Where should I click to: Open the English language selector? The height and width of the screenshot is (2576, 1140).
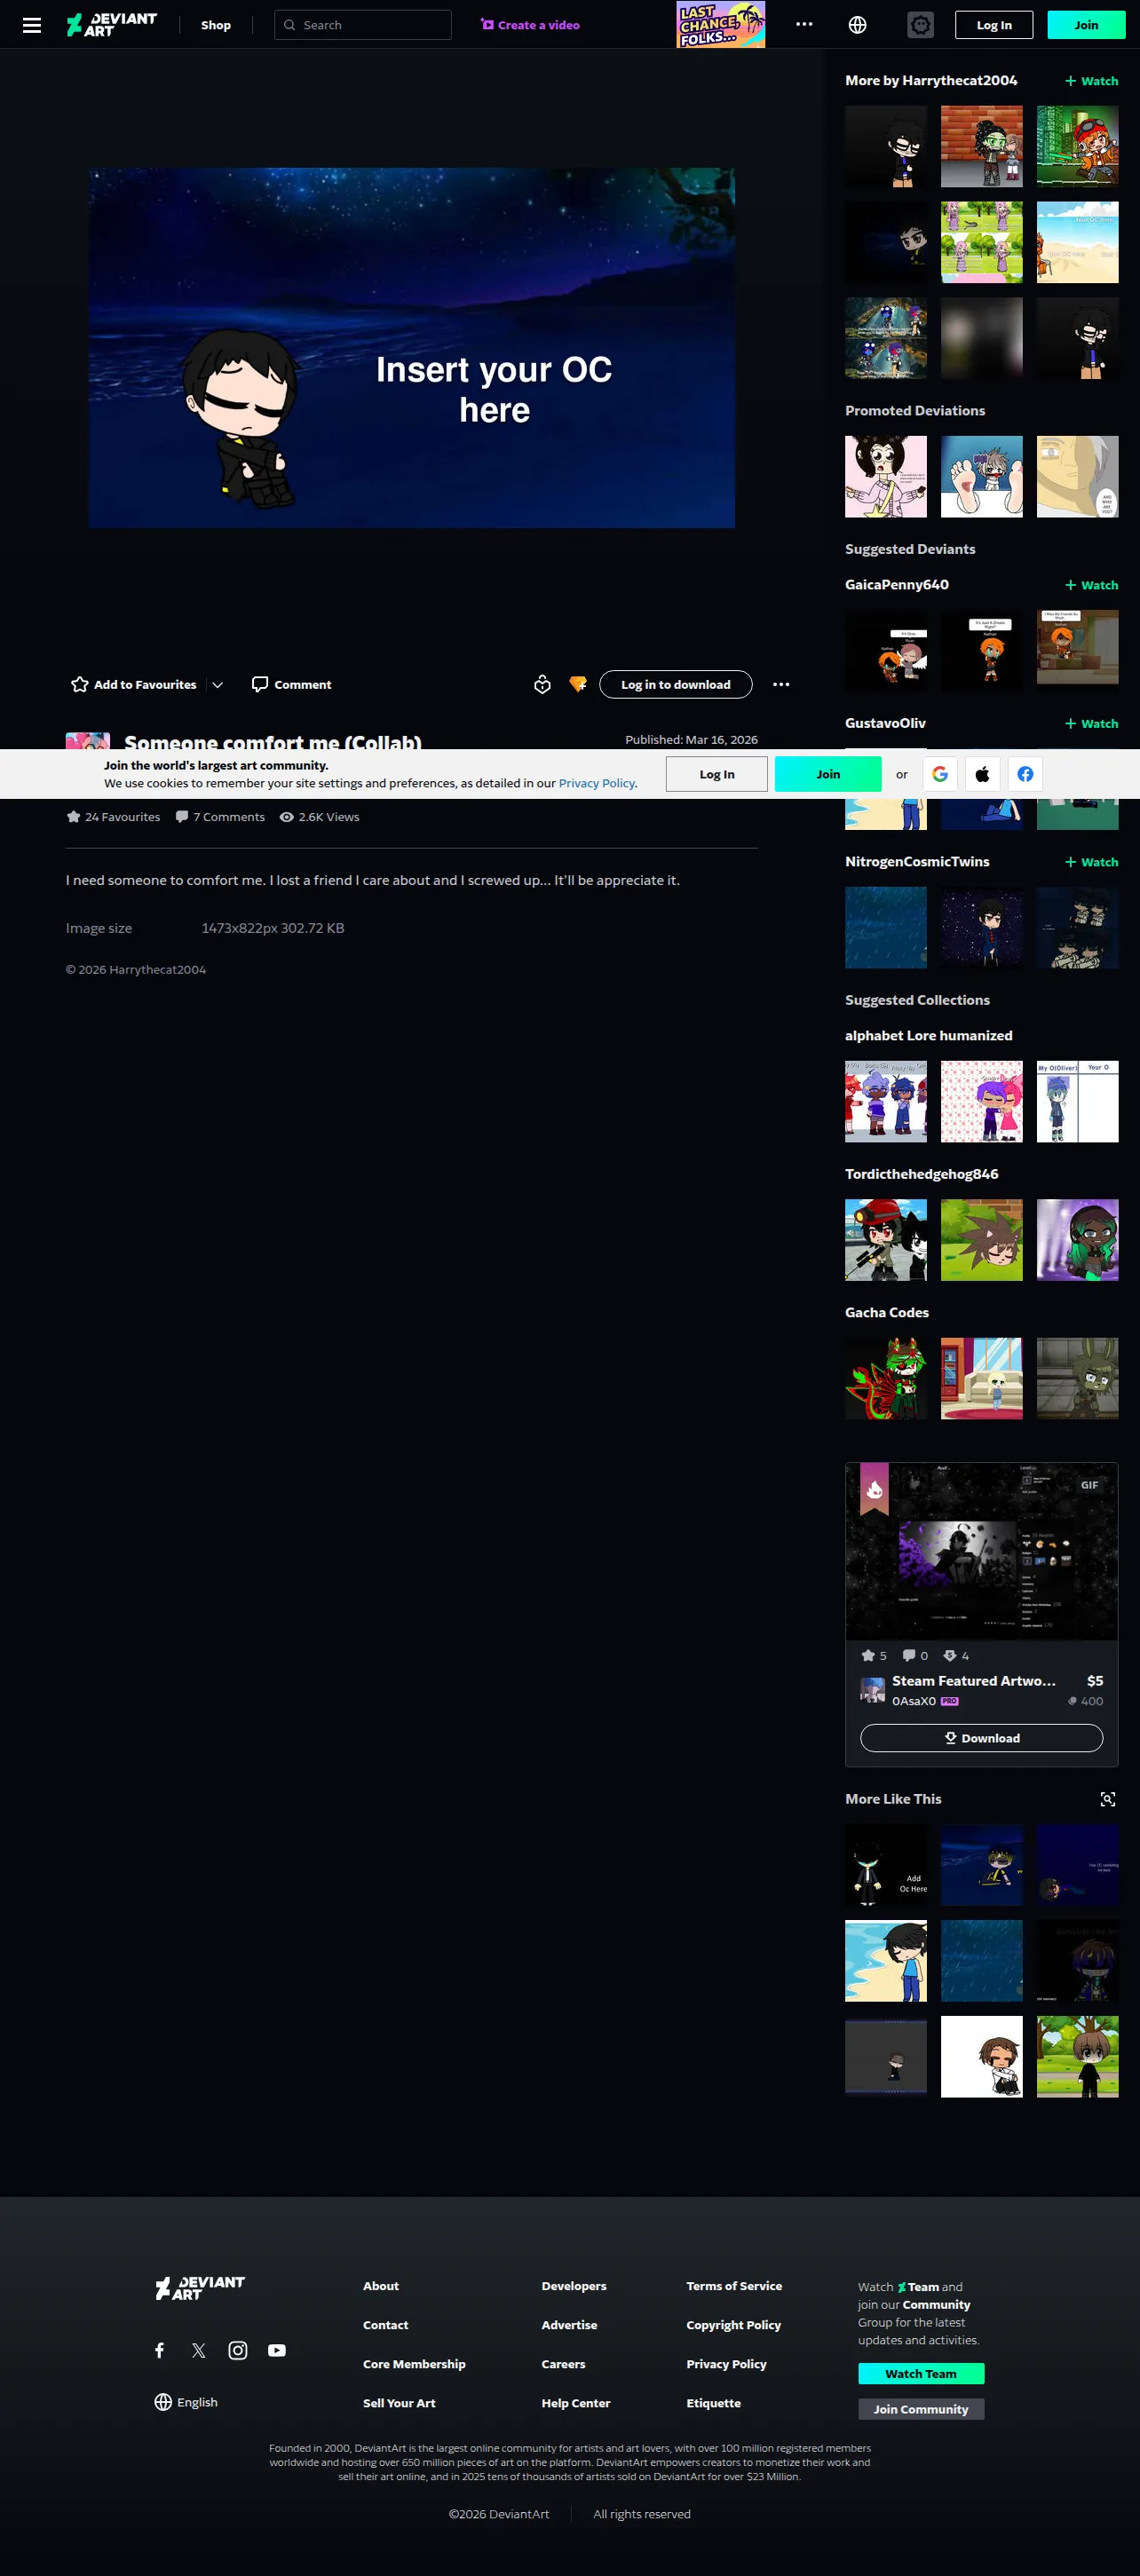click(x=186, y=2402)
